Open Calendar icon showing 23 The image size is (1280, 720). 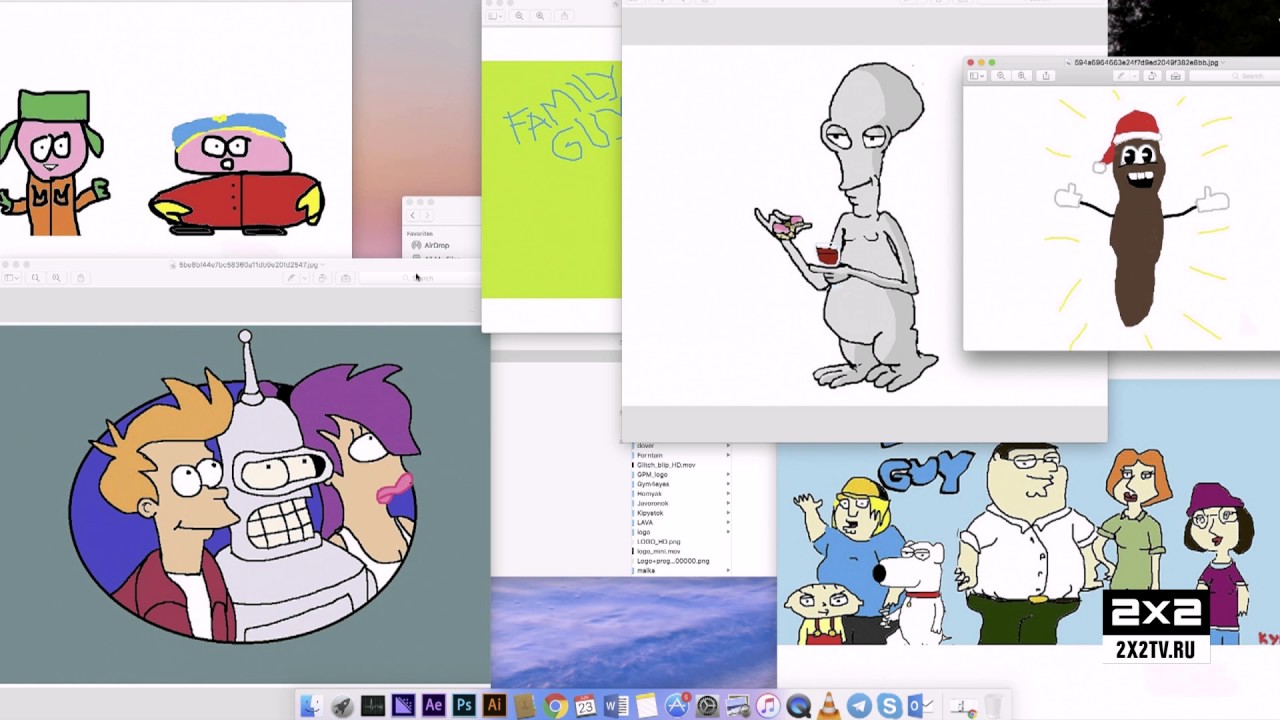coord(585,706)
